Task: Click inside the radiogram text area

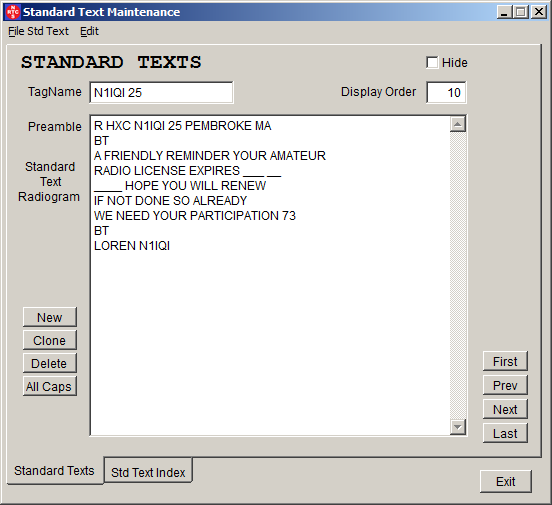Action: (270, 275)
